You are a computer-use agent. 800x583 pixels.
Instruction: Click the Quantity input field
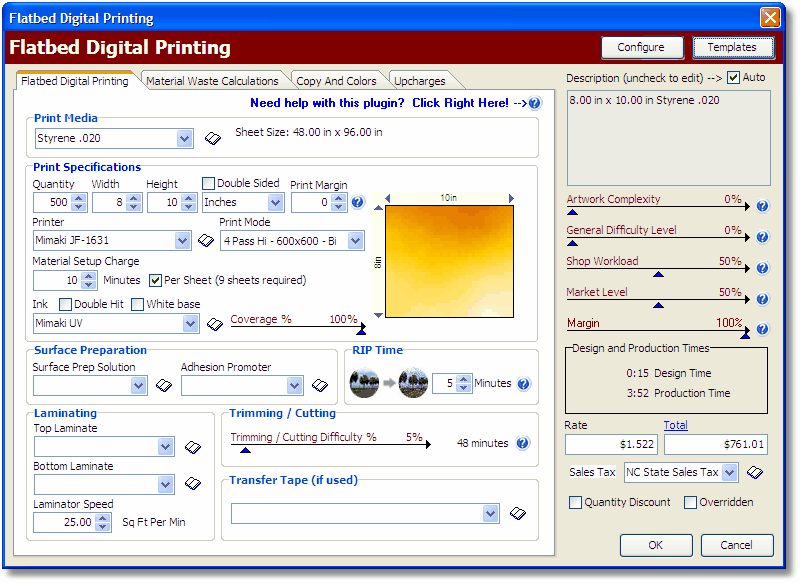click(52, 203)
